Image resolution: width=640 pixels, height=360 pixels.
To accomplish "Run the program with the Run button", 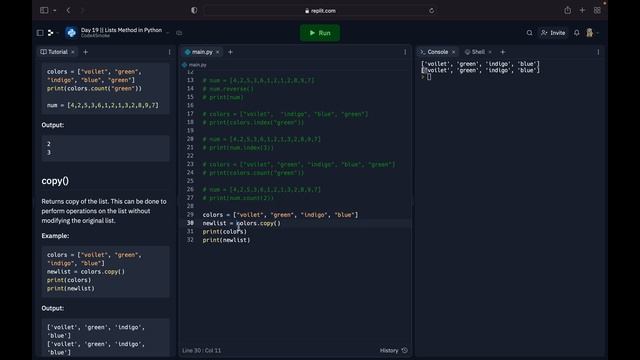I will tap(320, 33).
